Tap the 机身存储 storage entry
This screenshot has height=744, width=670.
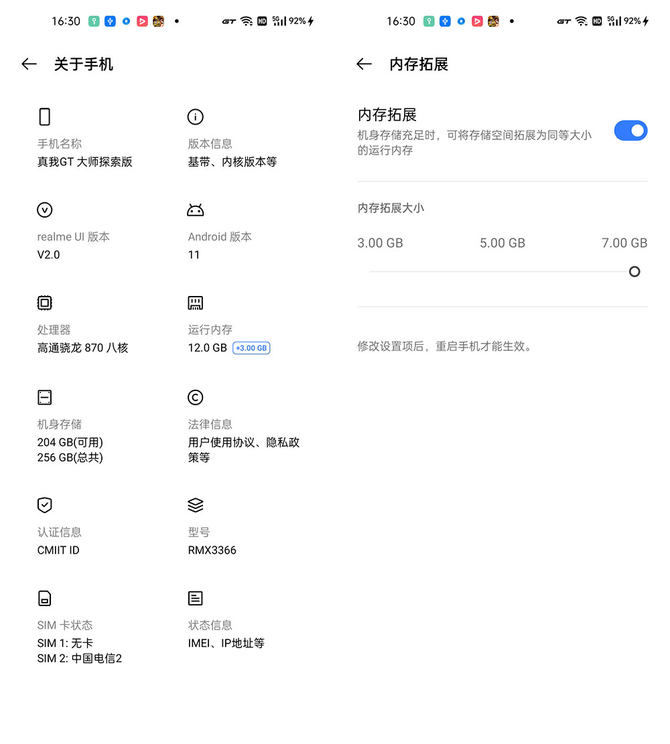coord(70,441)
